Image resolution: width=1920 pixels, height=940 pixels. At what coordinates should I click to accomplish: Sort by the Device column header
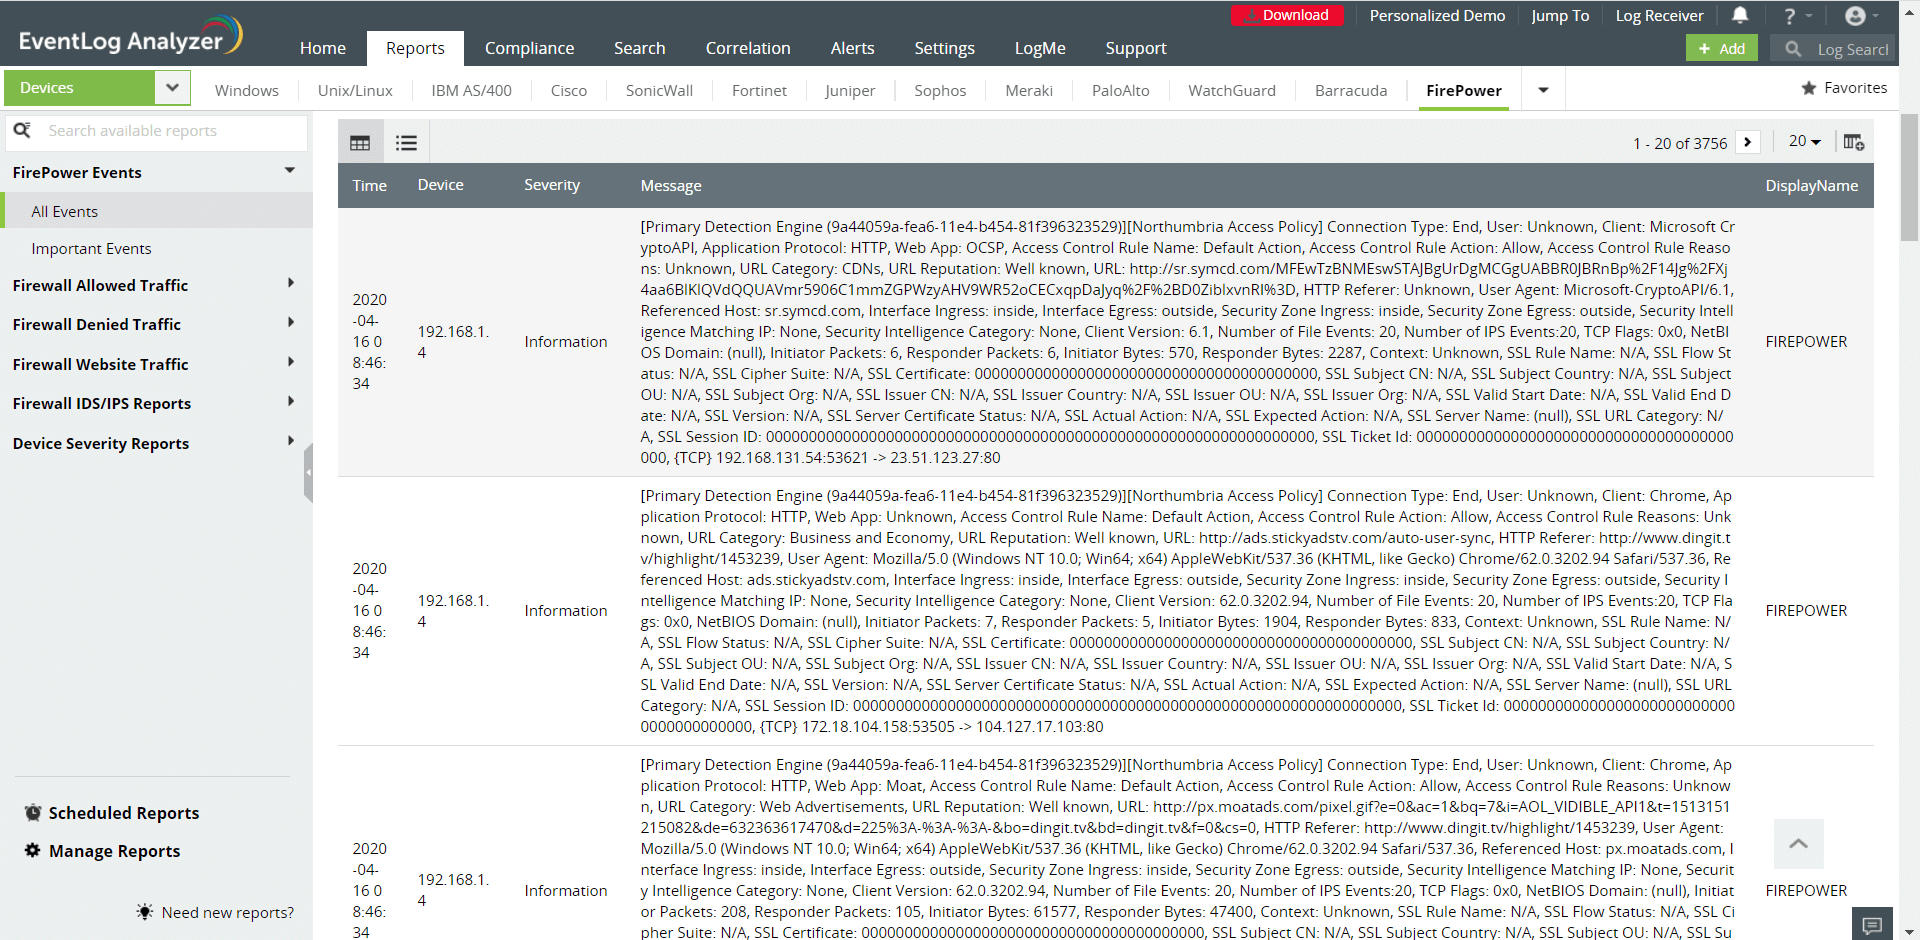pos(440,185)
